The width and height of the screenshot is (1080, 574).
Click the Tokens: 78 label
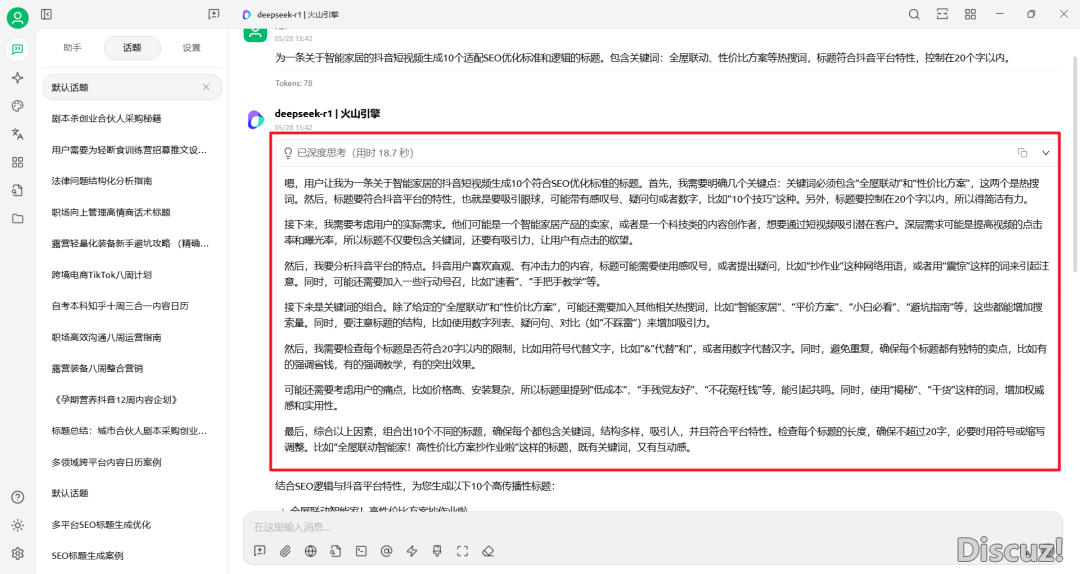[293, 83]
